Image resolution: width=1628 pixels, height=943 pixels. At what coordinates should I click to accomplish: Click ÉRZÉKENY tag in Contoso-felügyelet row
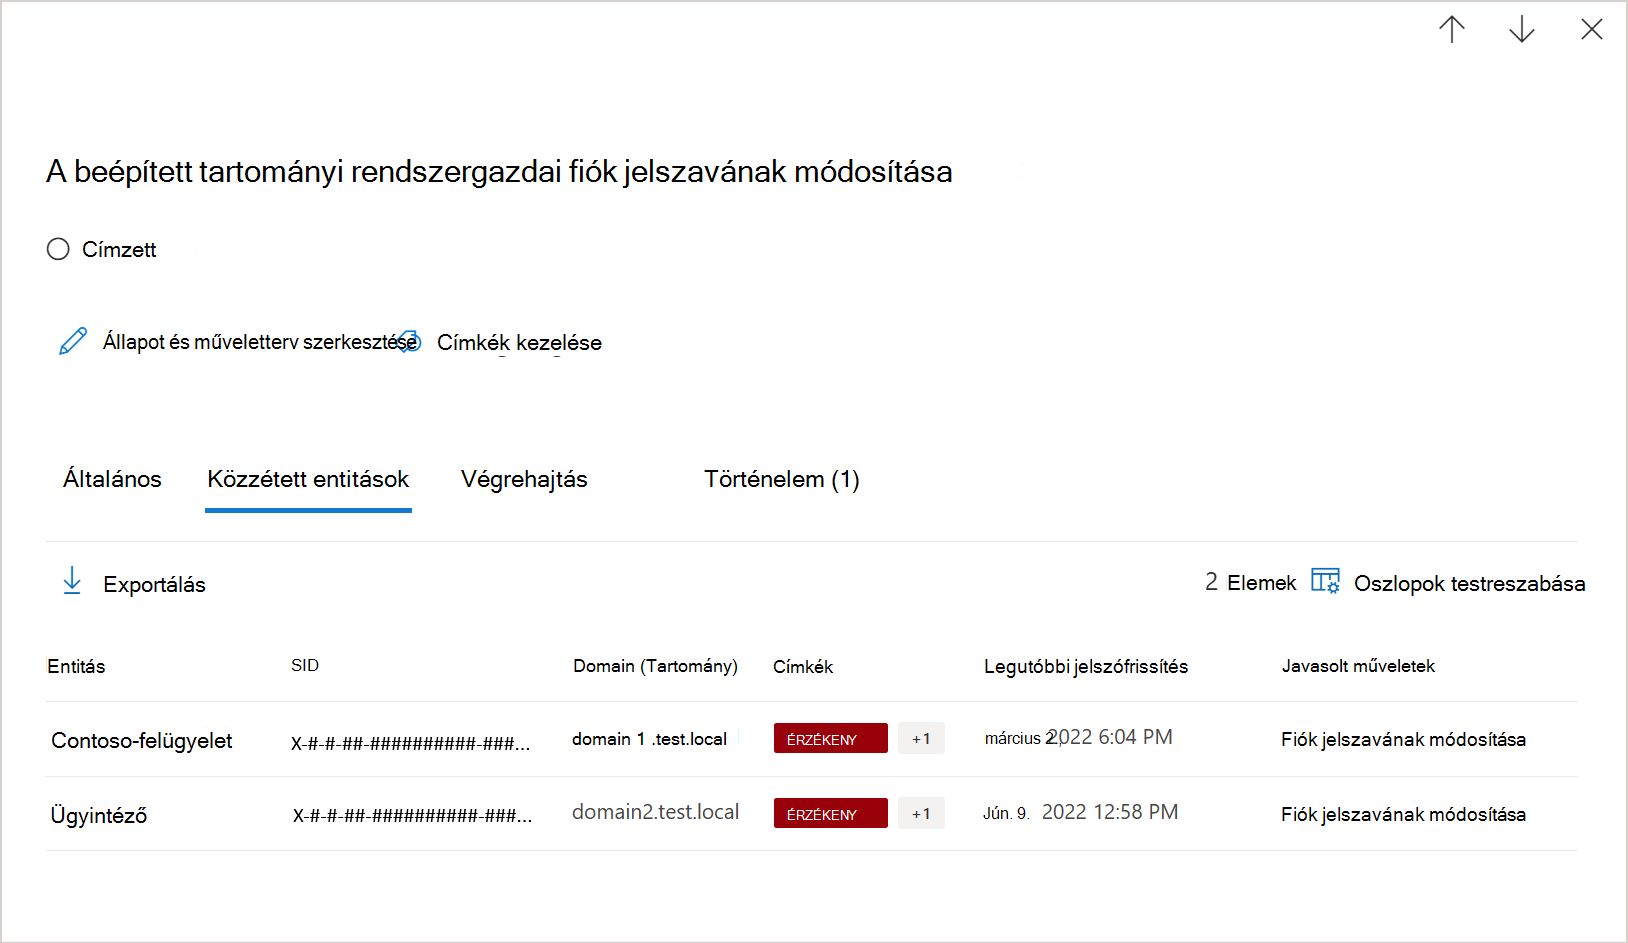point(830,738)
